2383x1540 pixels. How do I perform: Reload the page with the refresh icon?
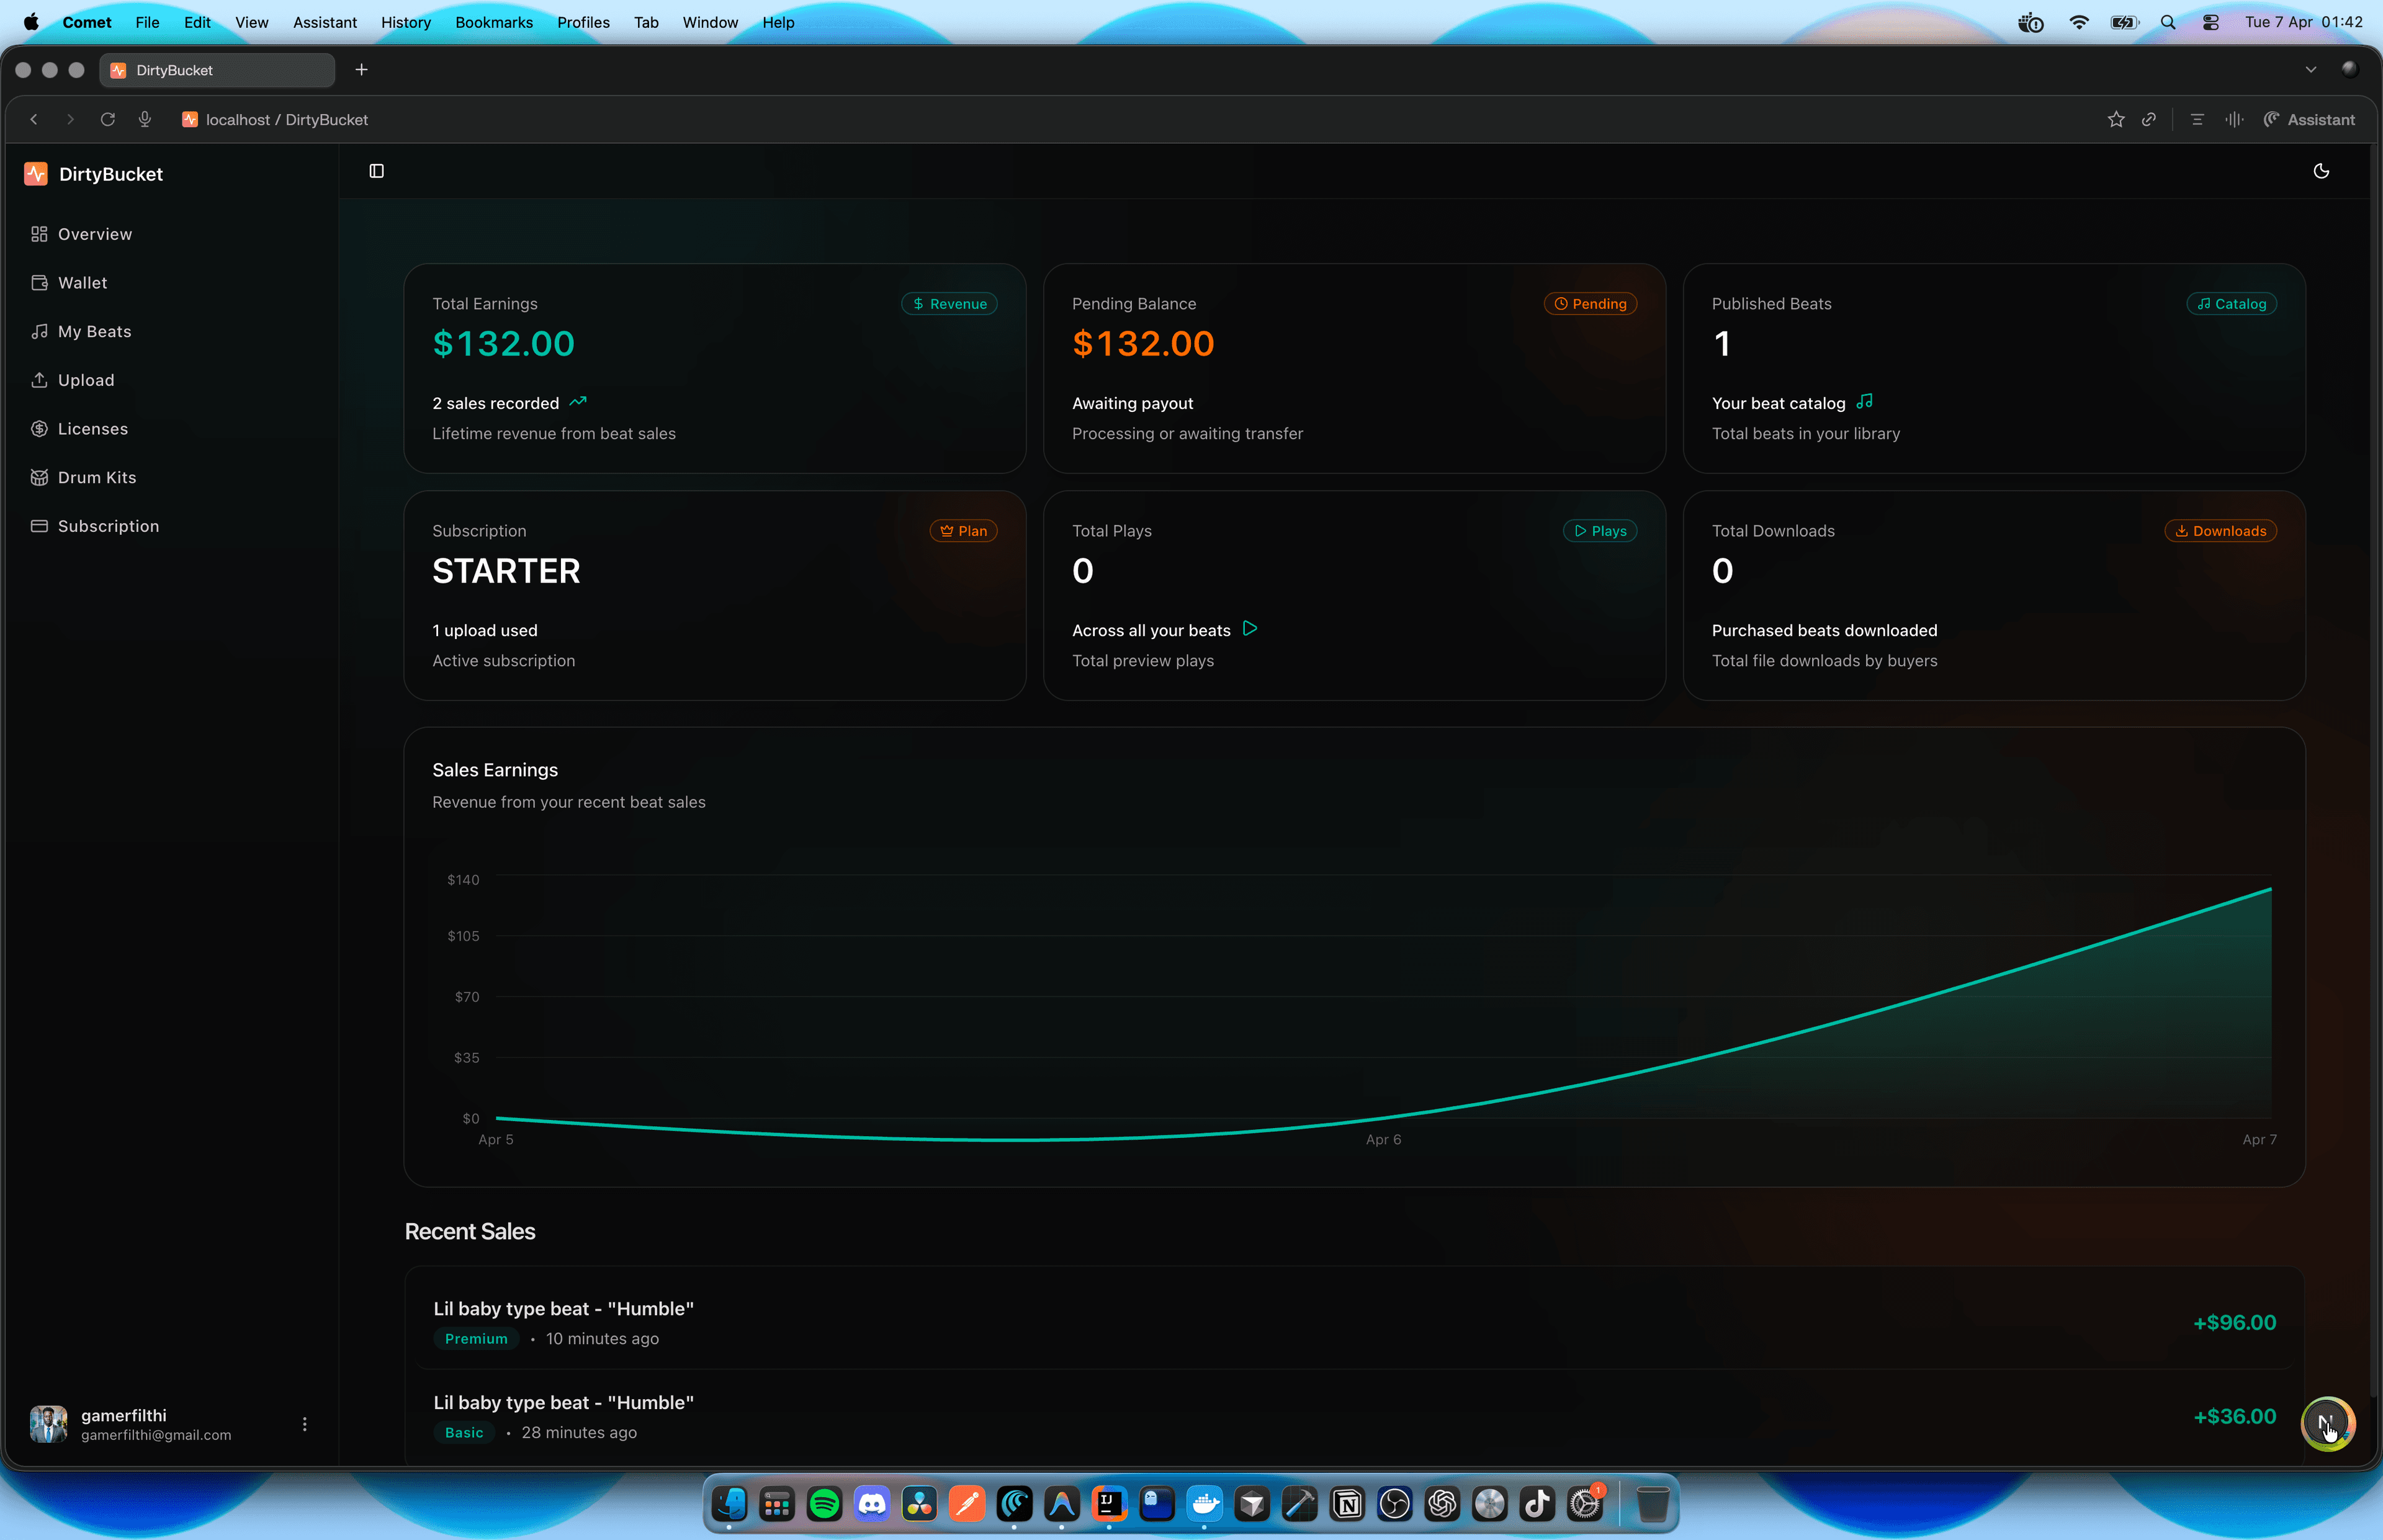107,120
